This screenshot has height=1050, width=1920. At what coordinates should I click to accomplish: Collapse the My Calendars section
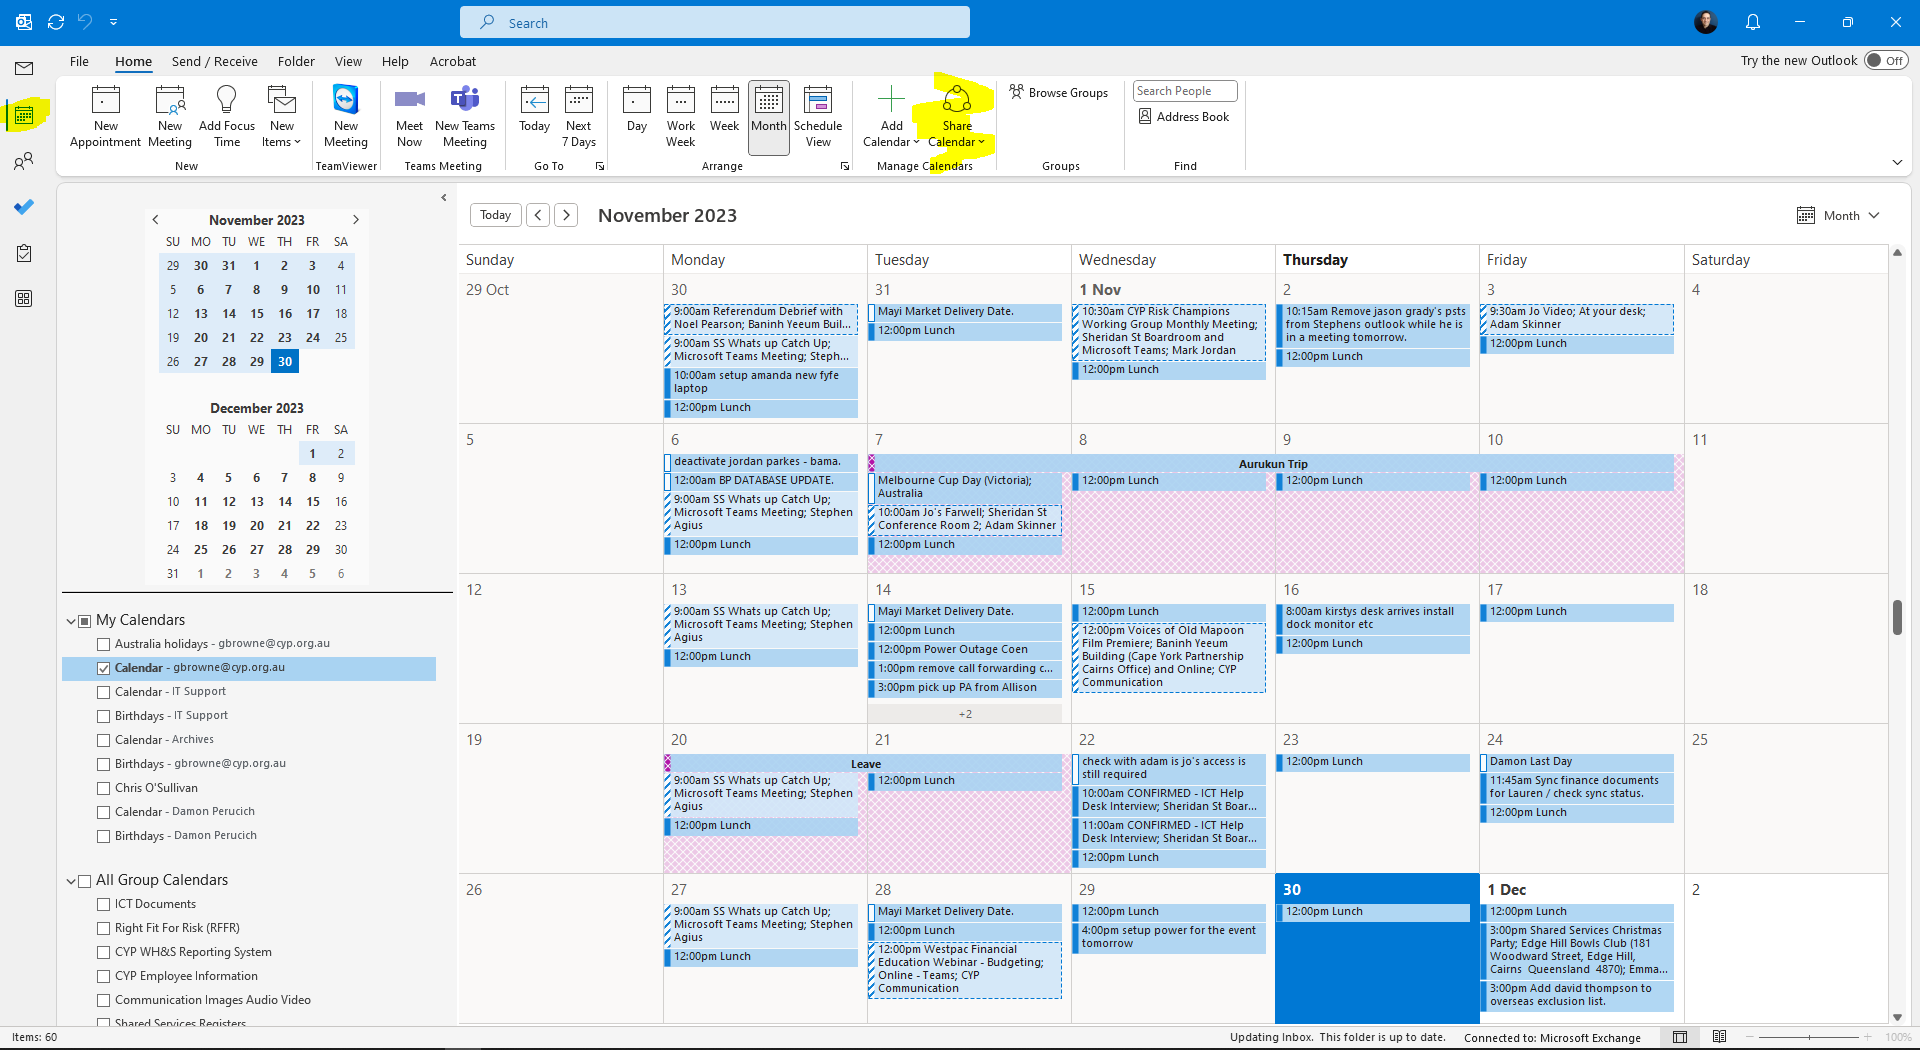point(71,620)
